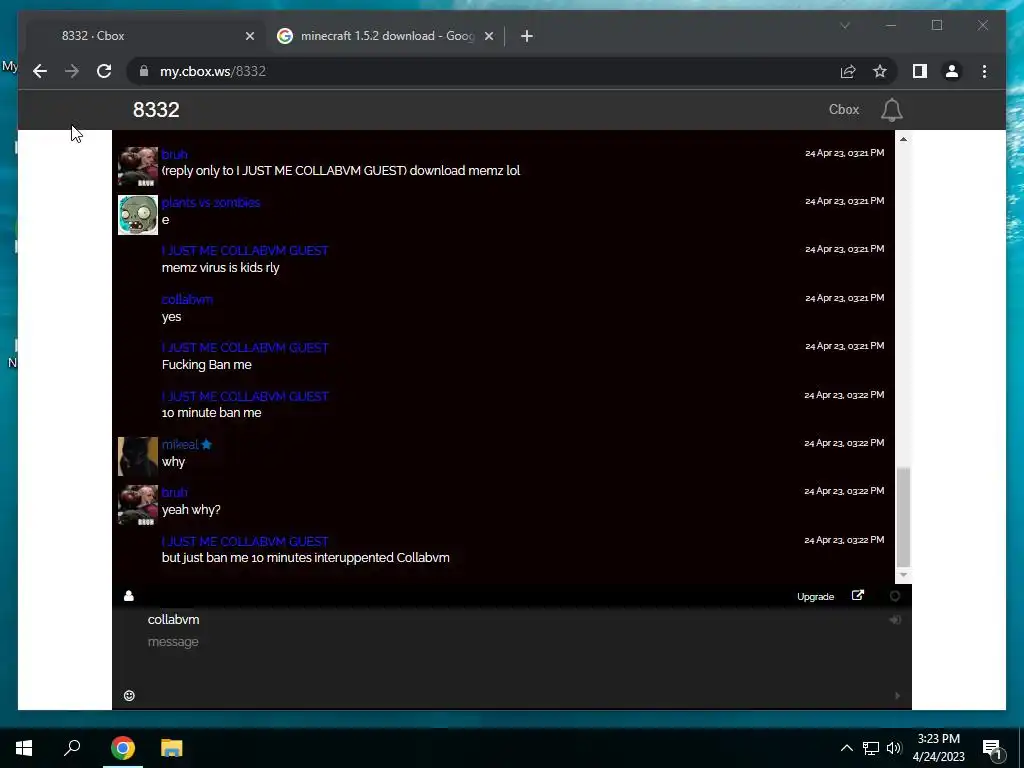Reload the Cbox page
The image size is (1024, 768).
pyautogui.click(x=104, y=71)
